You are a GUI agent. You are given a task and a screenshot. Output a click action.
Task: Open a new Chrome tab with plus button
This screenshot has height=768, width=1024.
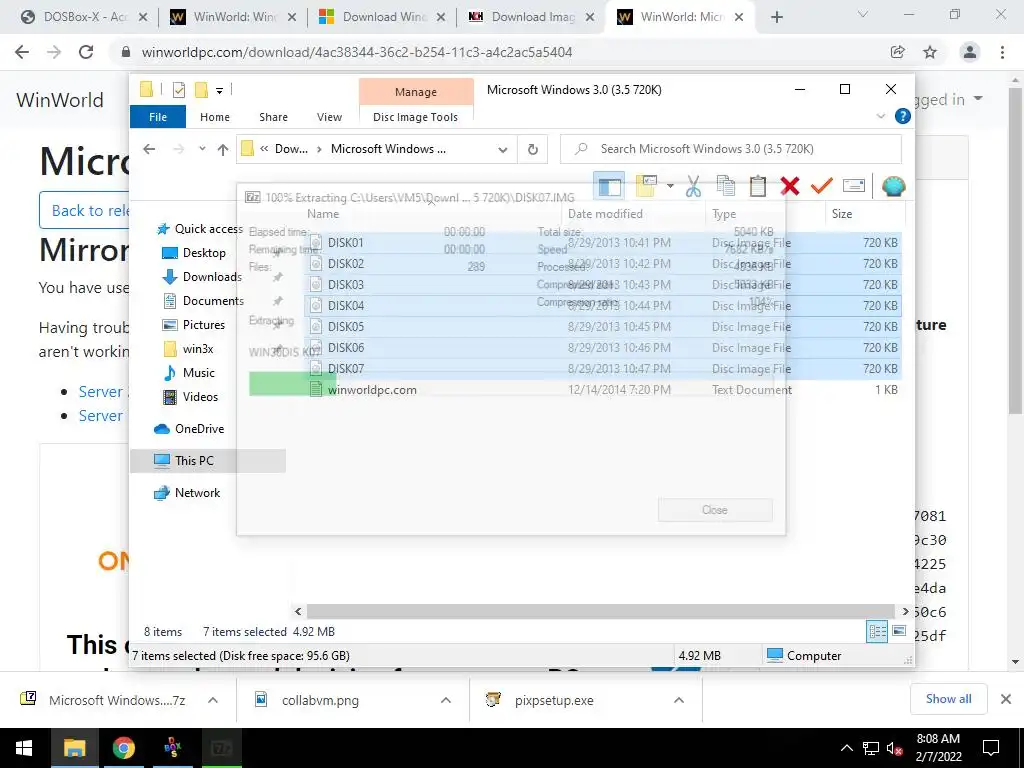coord(776,18)
